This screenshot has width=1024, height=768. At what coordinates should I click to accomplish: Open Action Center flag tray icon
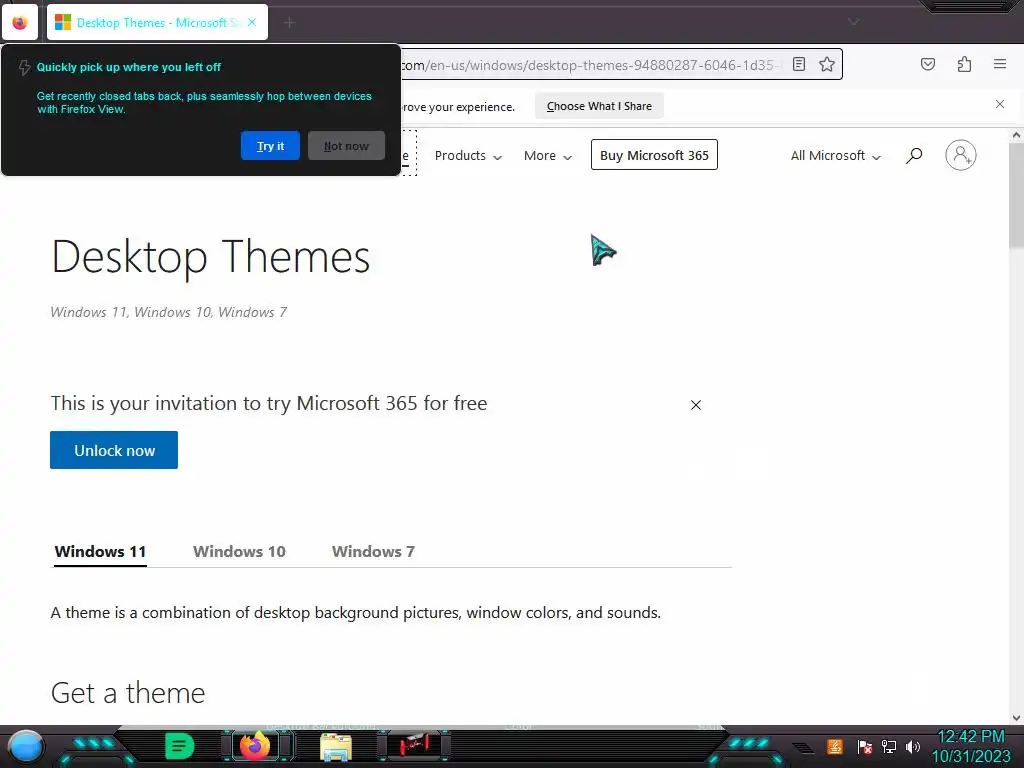click(x=864, y=746)
